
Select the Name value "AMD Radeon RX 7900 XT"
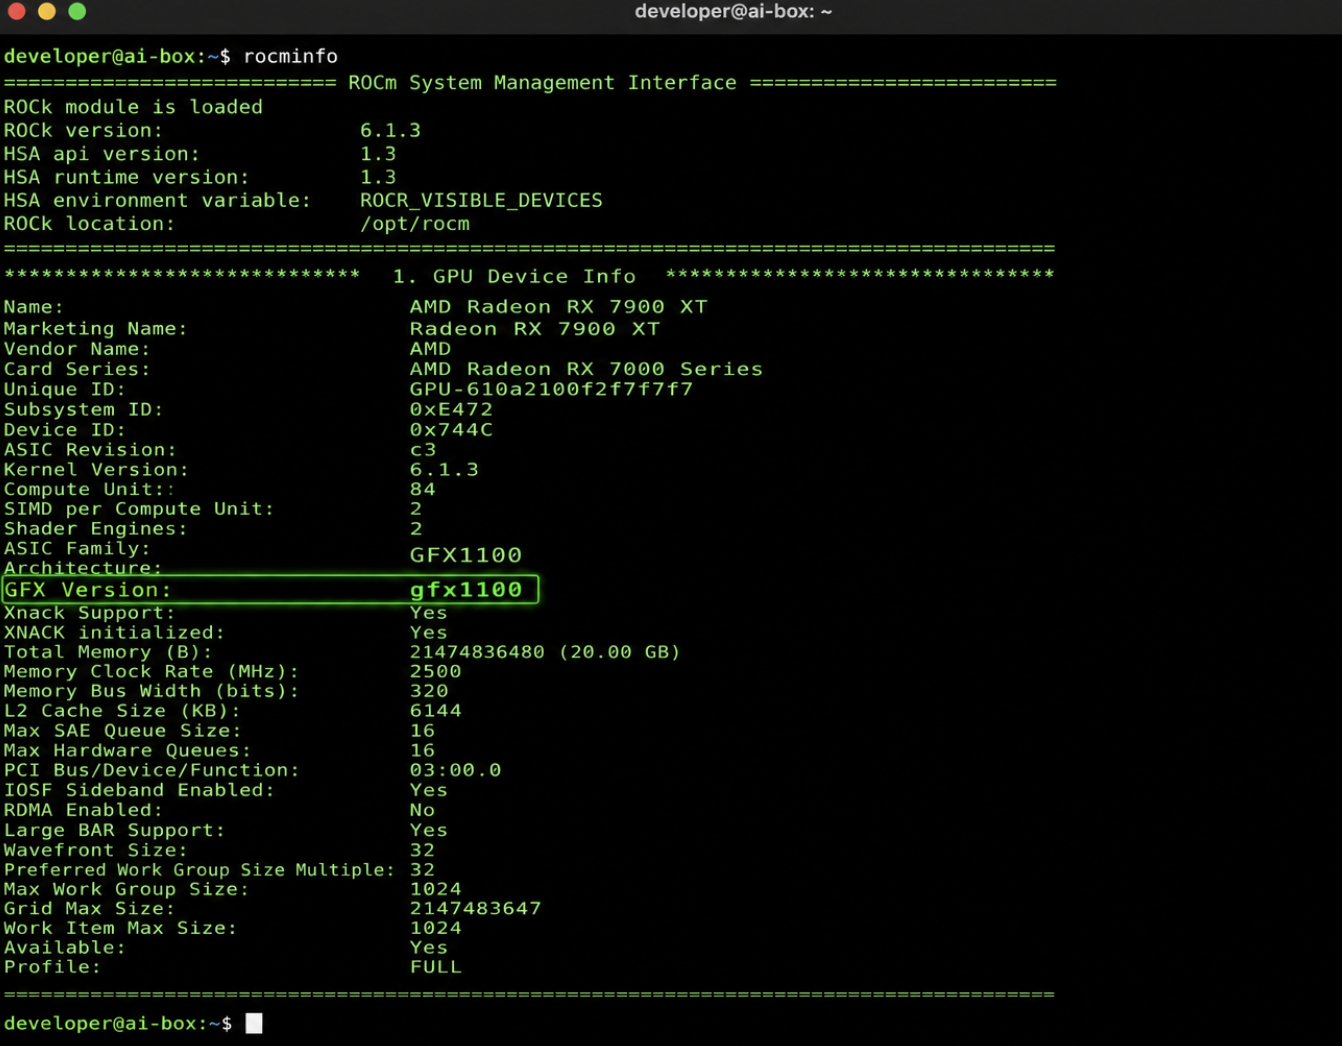point(558,307)
